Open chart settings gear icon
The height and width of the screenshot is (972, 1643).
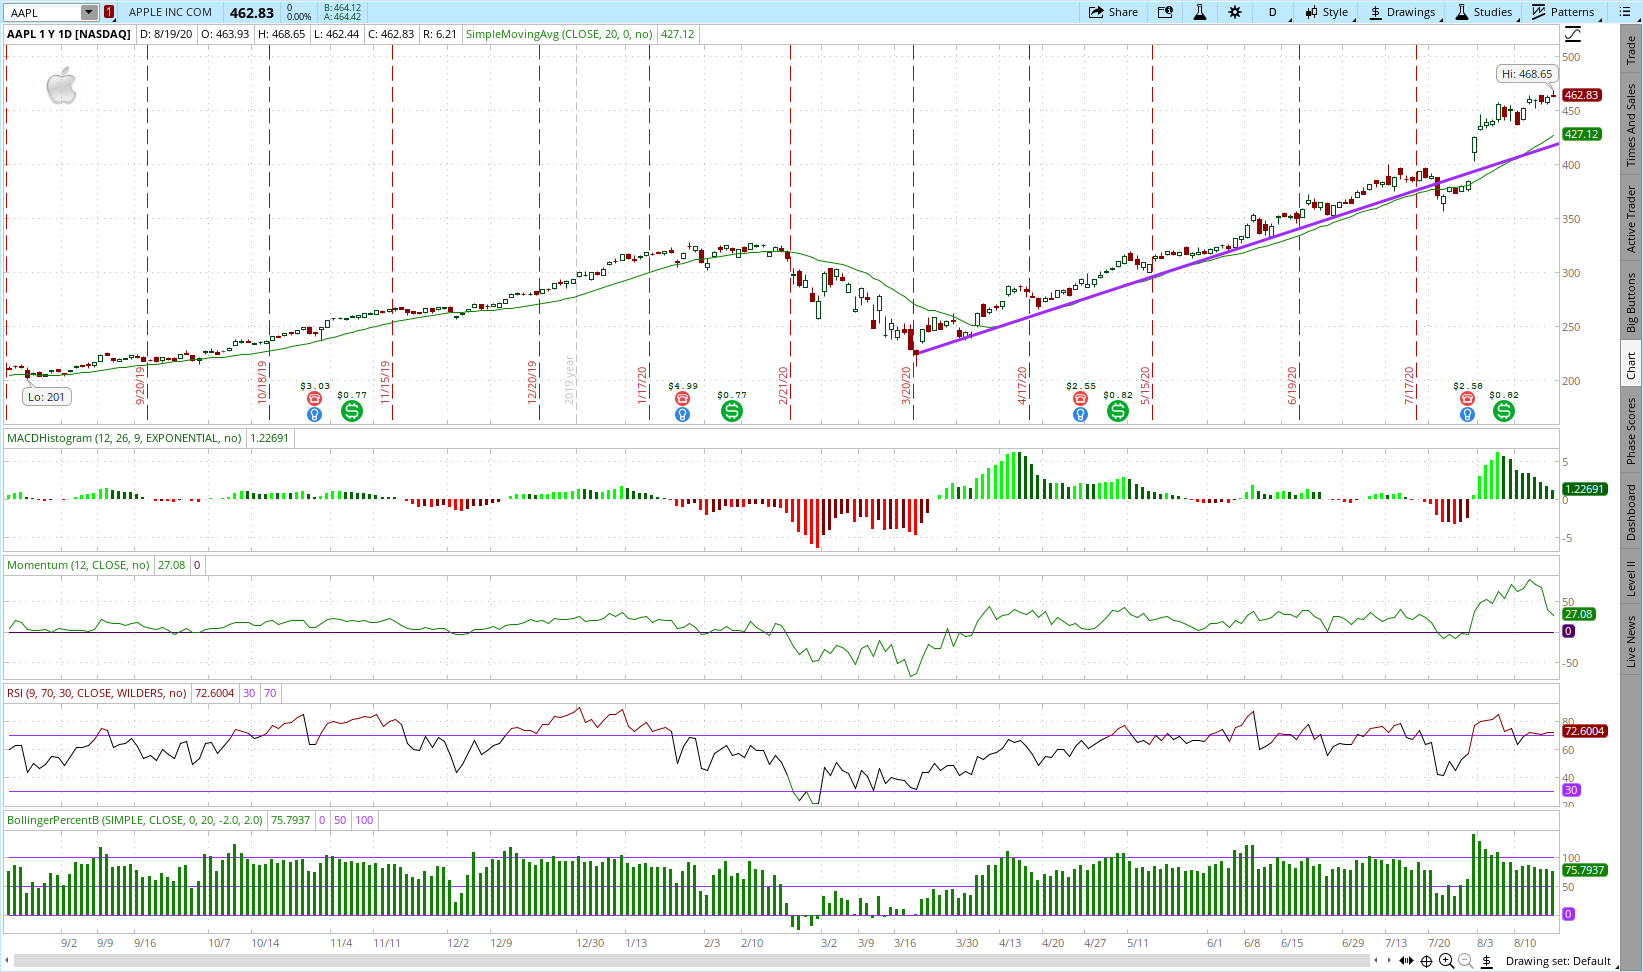pos(1235,12)
